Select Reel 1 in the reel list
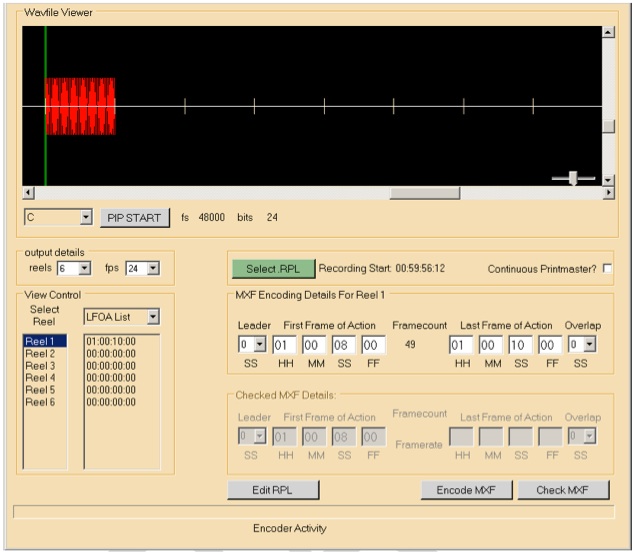The height and width of the screenshot is (552, 634). point(40,342)
